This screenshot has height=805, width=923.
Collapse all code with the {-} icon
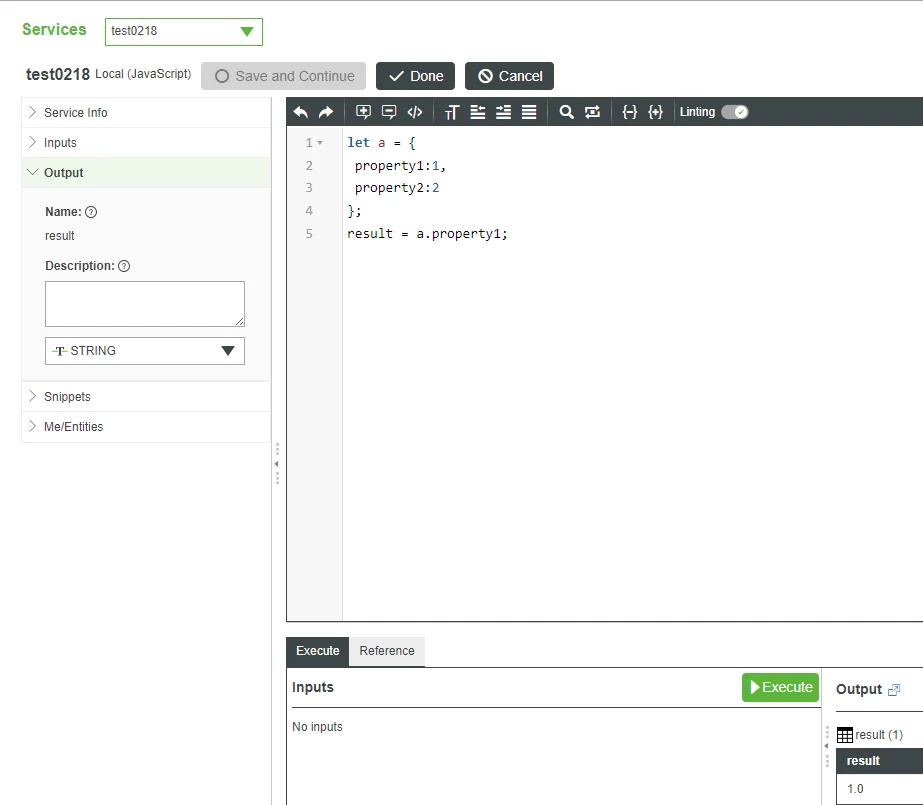[x=630, y=112]
